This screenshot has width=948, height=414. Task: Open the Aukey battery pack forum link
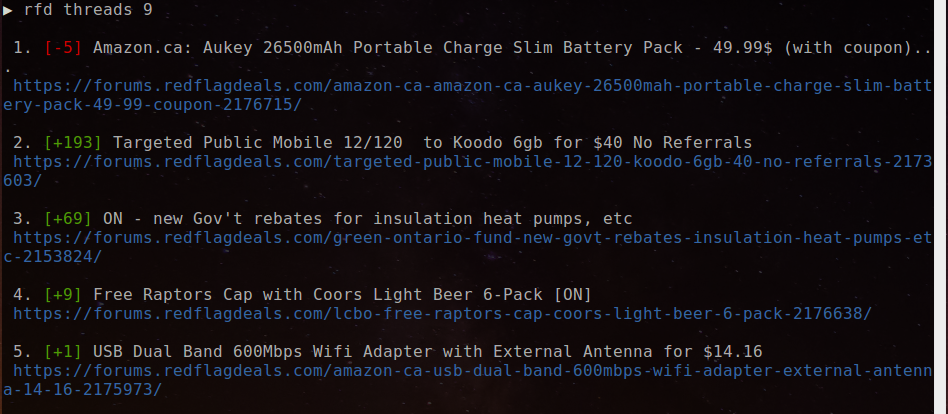473,86
